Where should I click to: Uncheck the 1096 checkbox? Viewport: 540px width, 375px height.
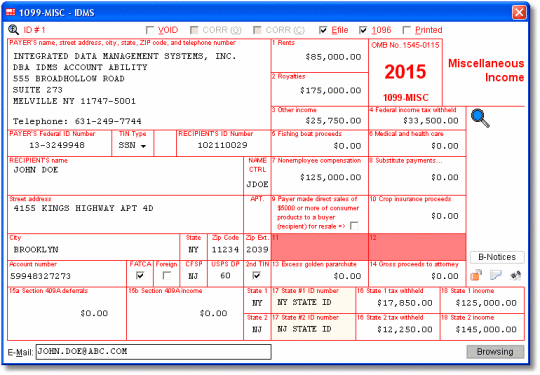[363, 30]
